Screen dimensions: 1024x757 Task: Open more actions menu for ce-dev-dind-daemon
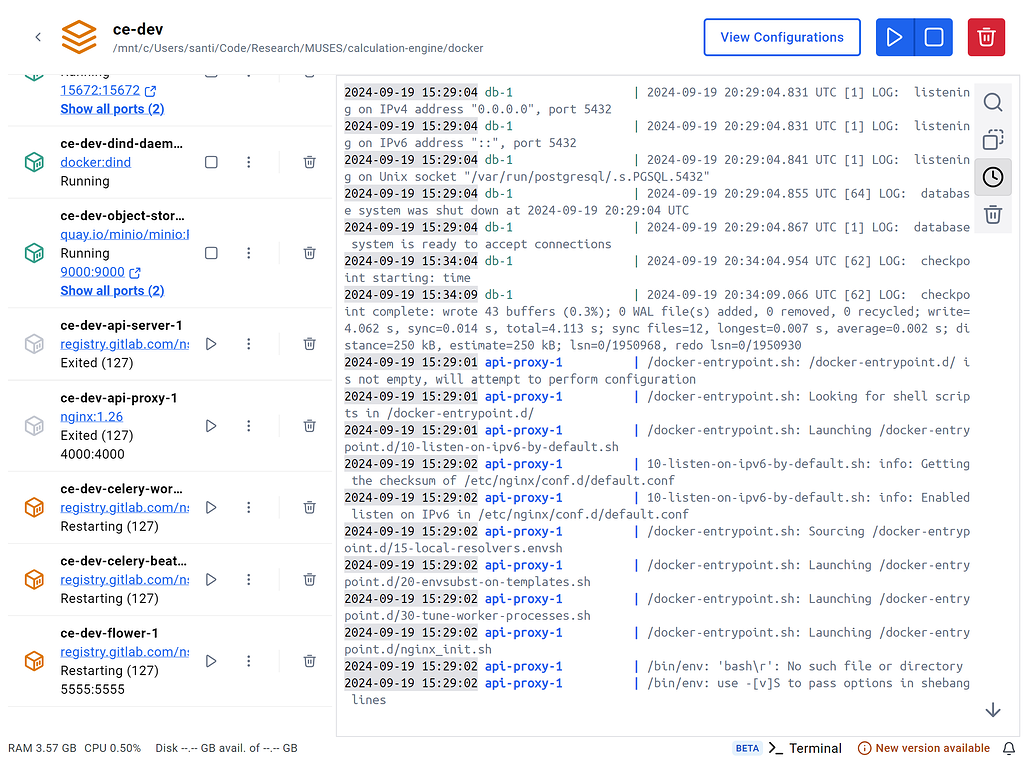coord(249,162)
